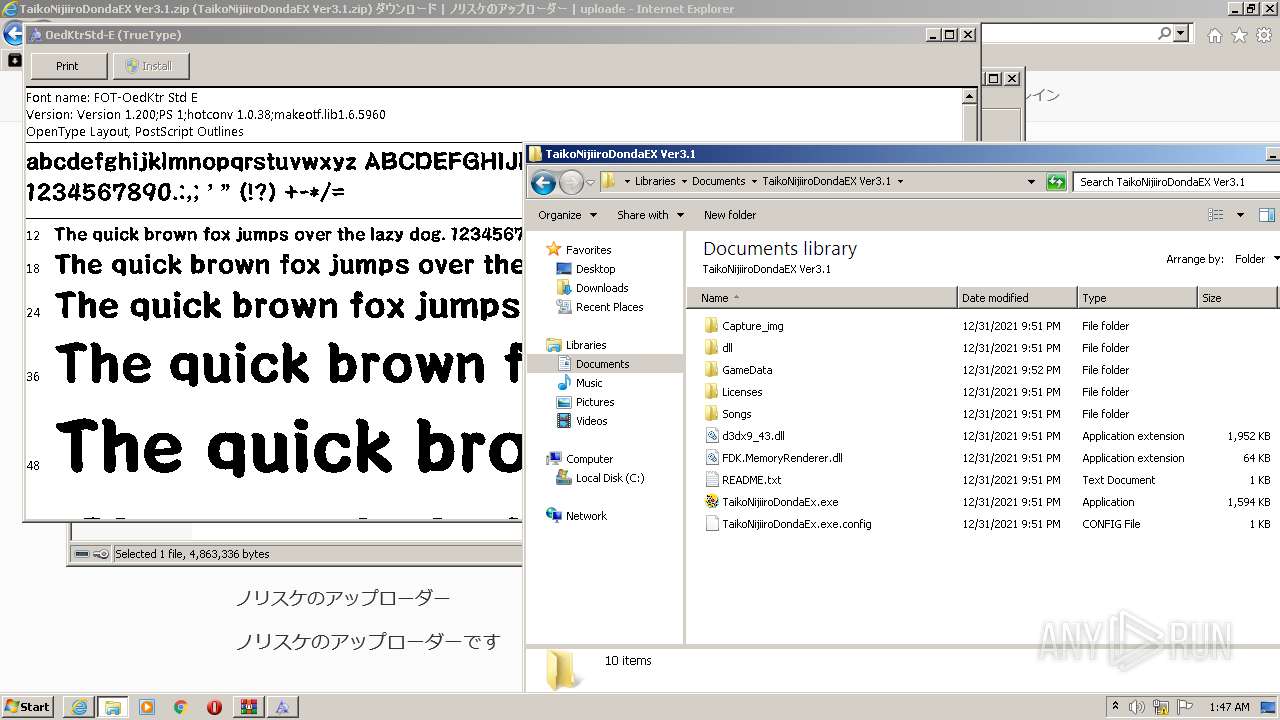Click the green refresh icon beside address bar

click(x=1056, y=182)
